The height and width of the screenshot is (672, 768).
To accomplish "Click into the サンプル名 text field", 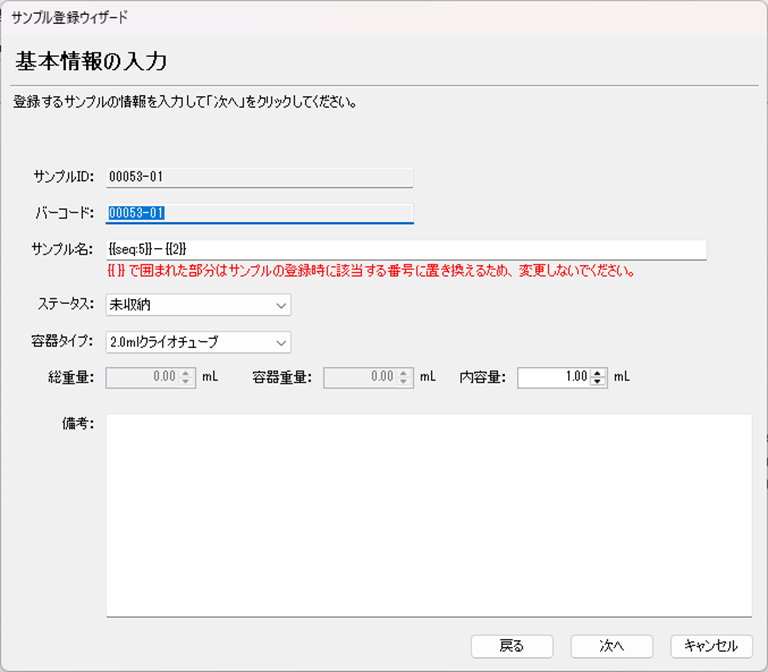I will [x=406, y=249].
